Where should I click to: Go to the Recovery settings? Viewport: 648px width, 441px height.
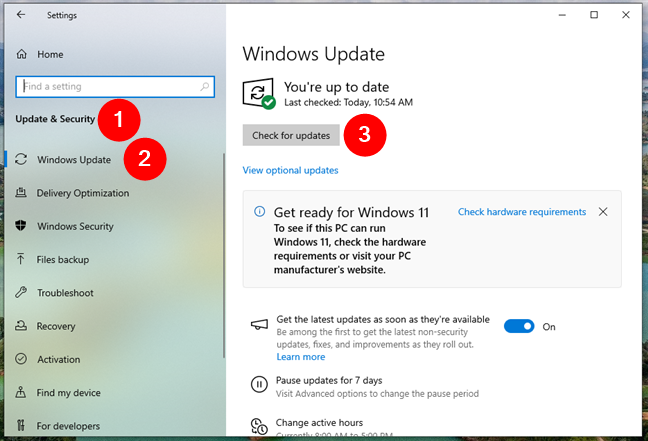pyautogui.click(x=56, y=326)
